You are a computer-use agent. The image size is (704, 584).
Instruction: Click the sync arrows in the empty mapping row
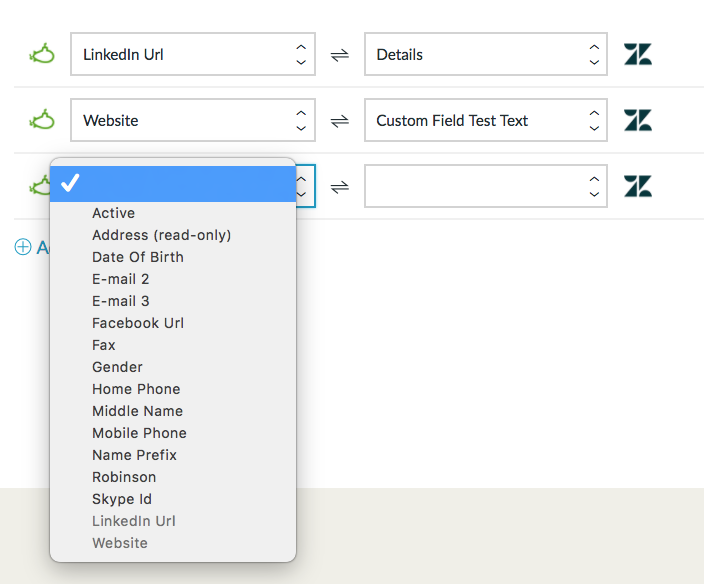[x=339, y=187]
